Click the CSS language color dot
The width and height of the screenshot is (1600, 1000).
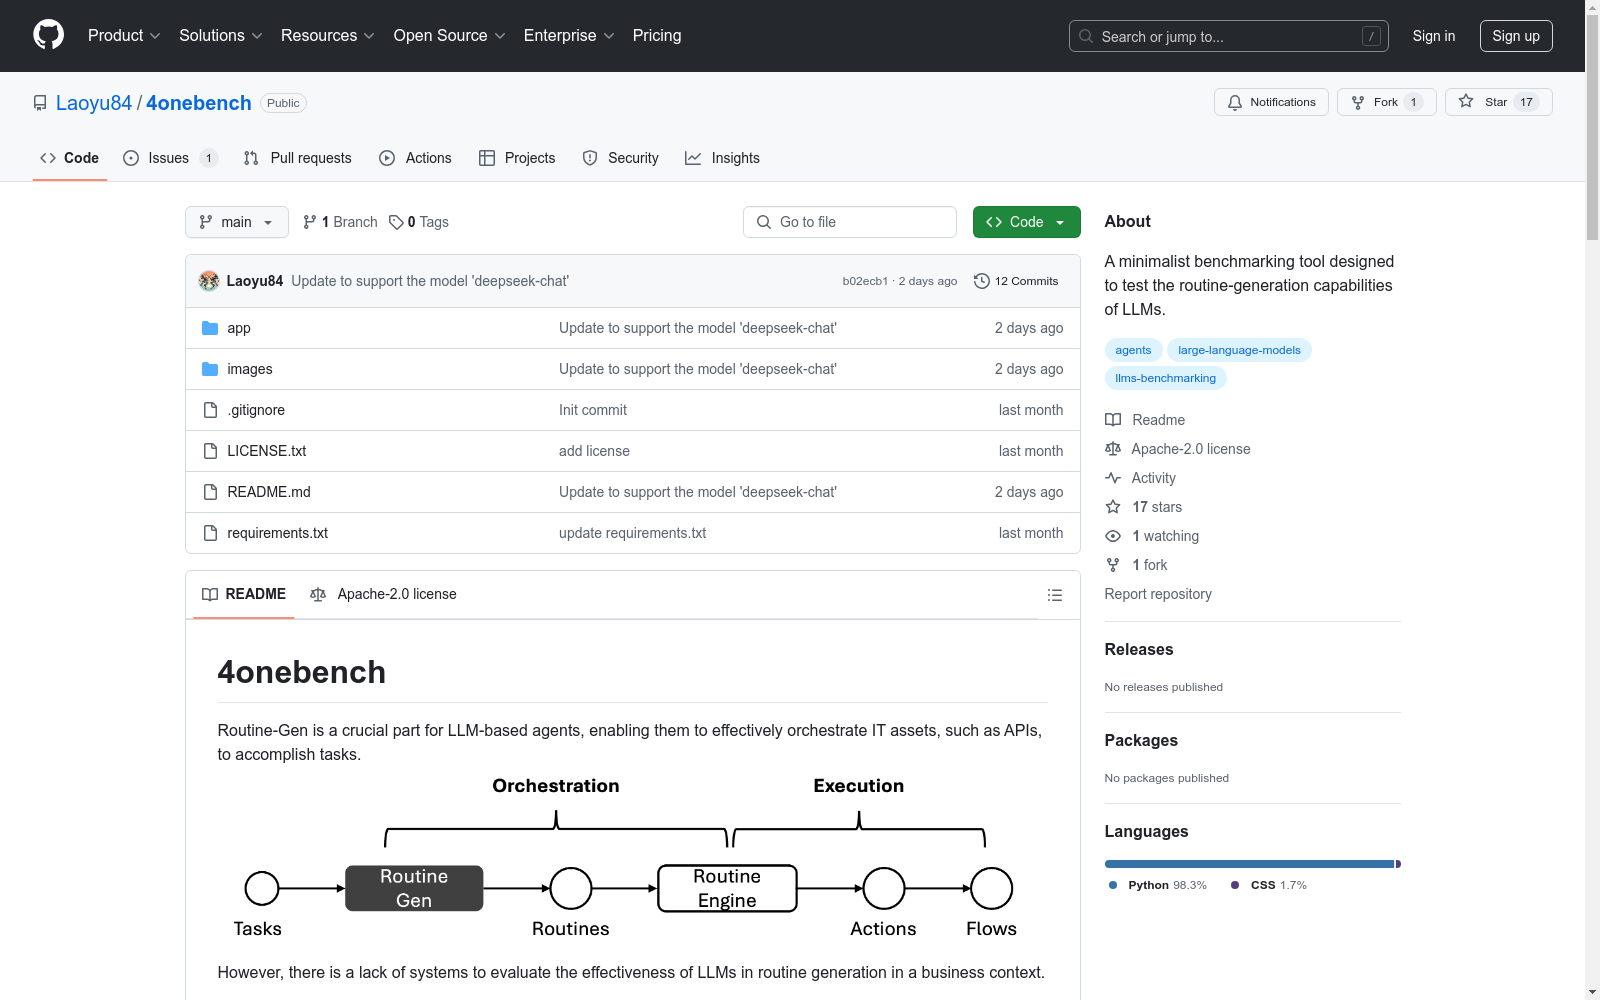pyautogui.click(x=1235, y=885)
